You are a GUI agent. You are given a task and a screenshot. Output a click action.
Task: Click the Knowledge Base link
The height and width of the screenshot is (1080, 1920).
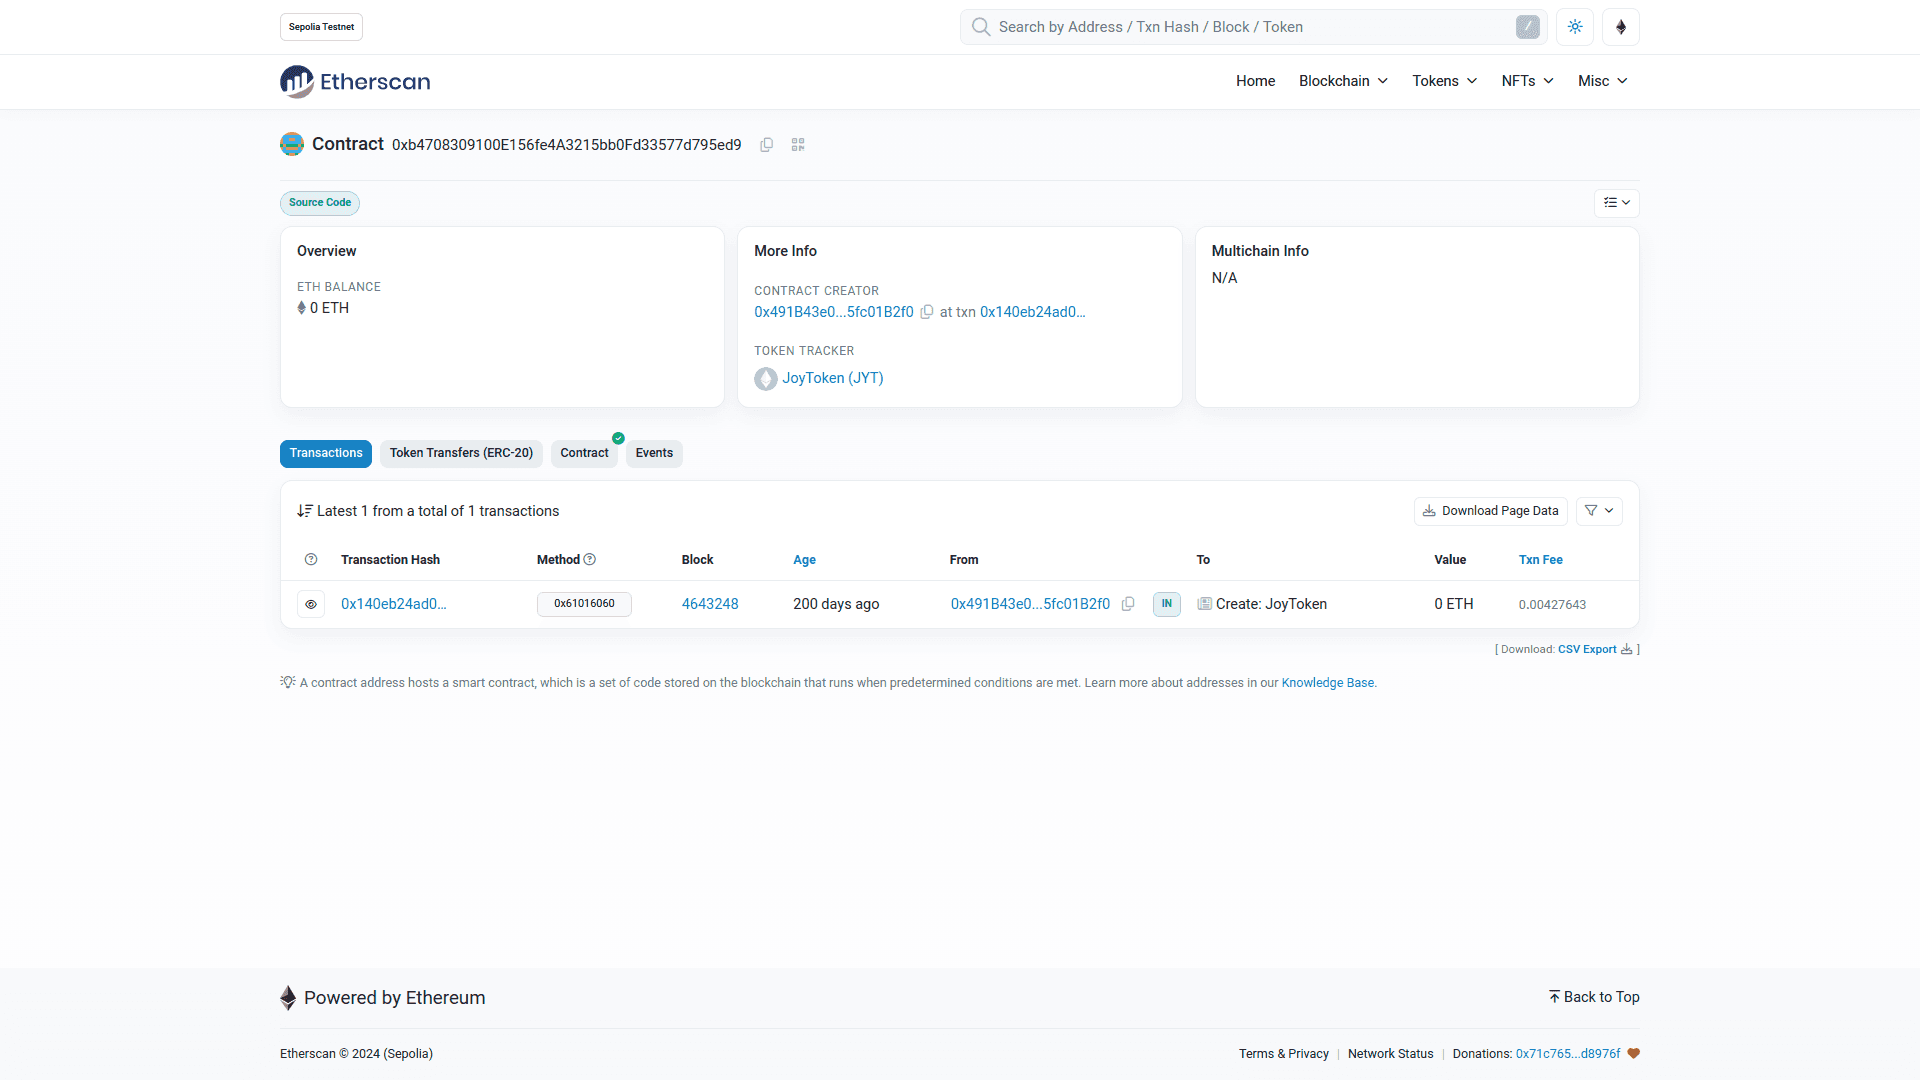point(1328,682)
